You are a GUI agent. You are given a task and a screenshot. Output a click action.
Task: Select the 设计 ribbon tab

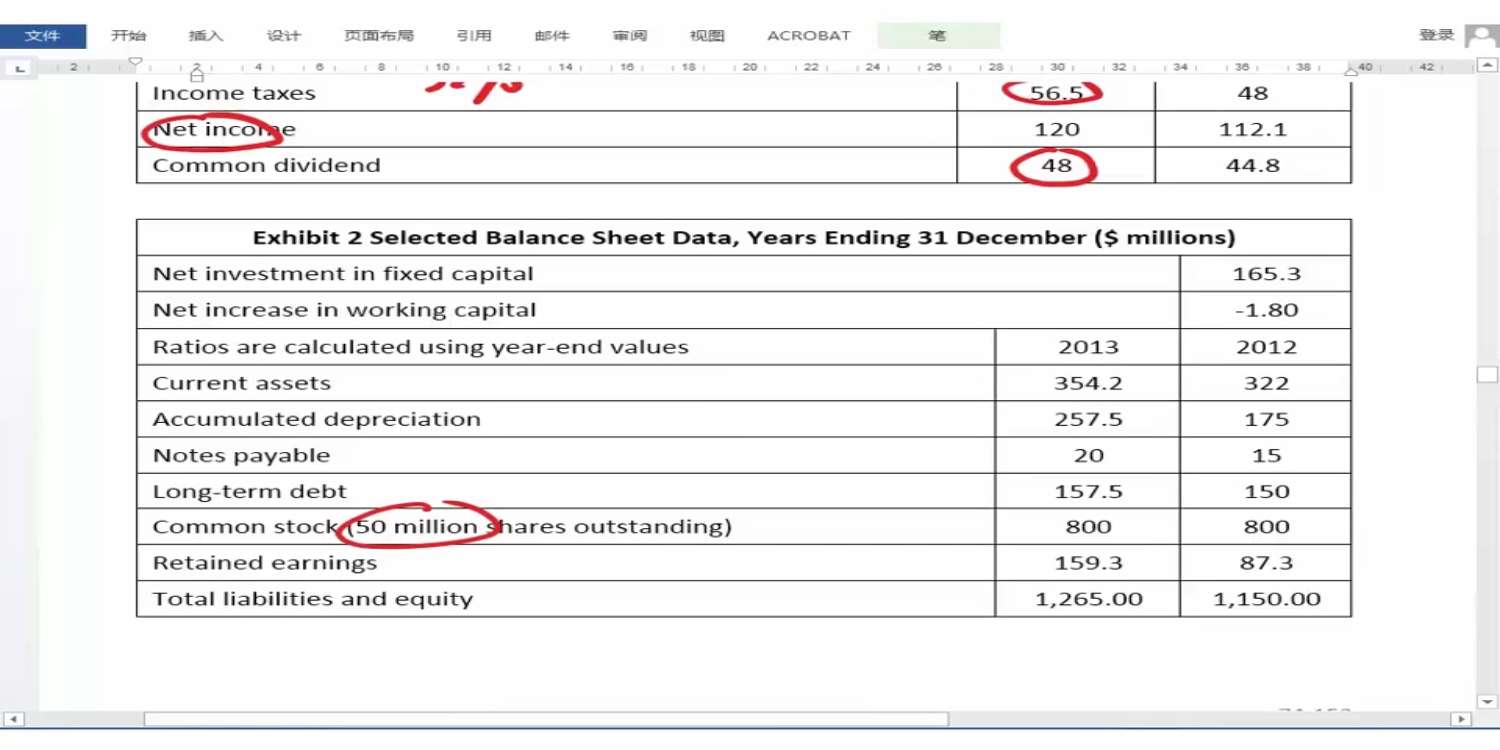pos(284,36)
